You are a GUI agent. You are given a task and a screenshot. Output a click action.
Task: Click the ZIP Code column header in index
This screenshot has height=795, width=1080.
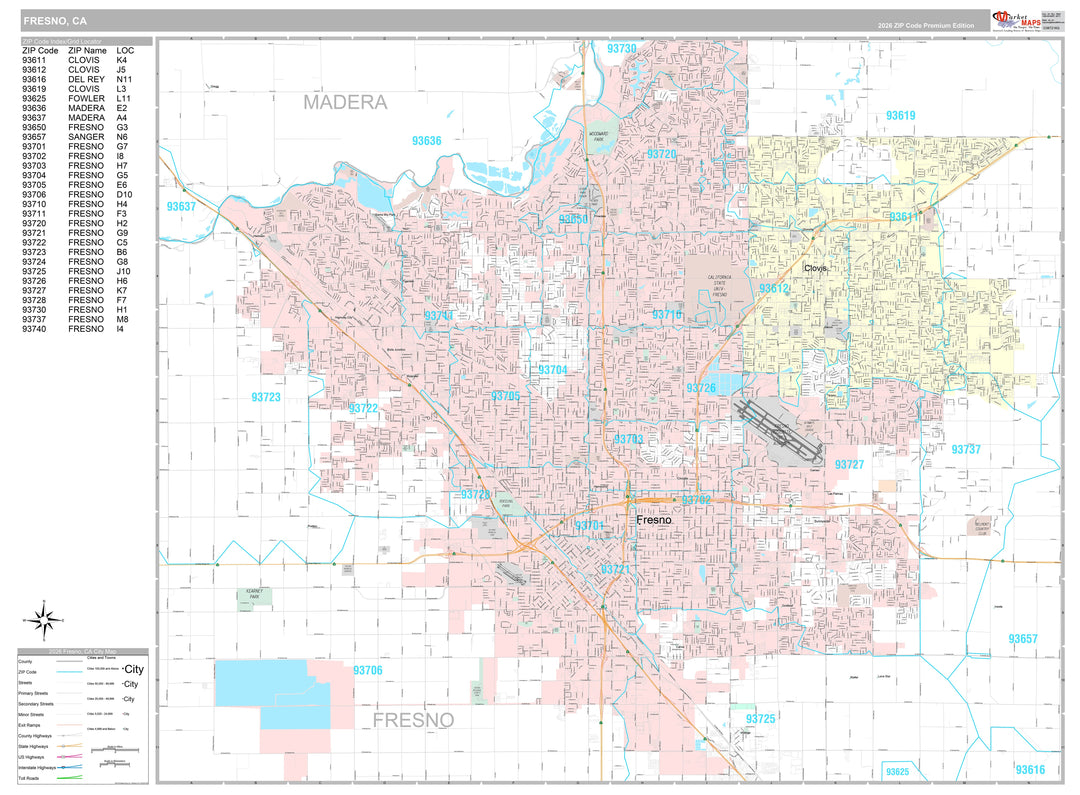pos(40,51)
